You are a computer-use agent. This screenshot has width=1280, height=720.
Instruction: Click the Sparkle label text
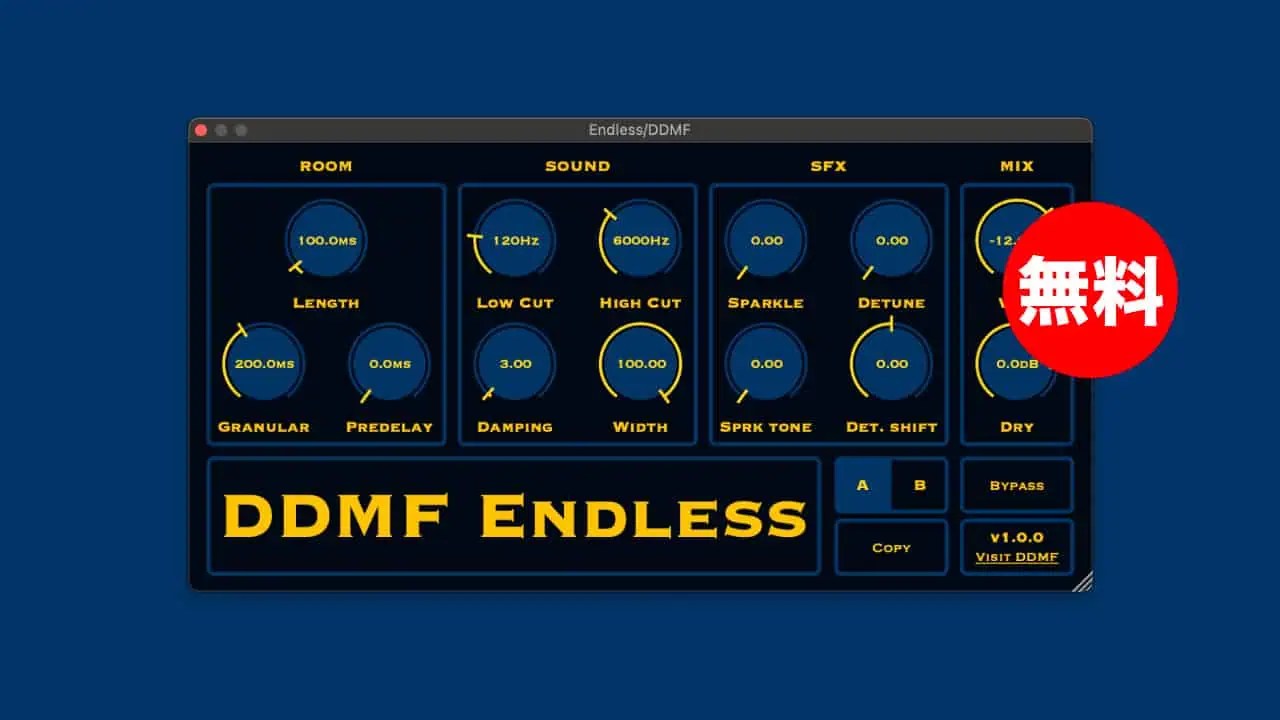pyautogui.click(x=766, y=303)
